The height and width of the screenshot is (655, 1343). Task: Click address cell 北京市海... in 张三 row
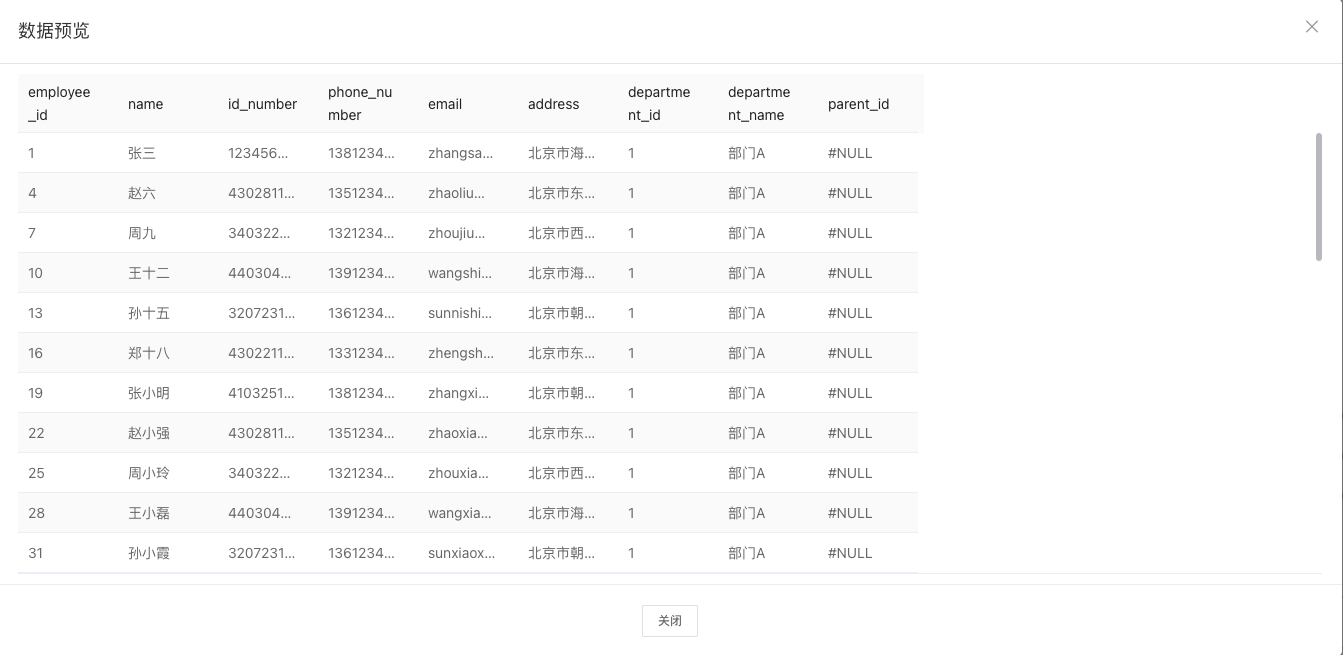[x=562, y=153]
